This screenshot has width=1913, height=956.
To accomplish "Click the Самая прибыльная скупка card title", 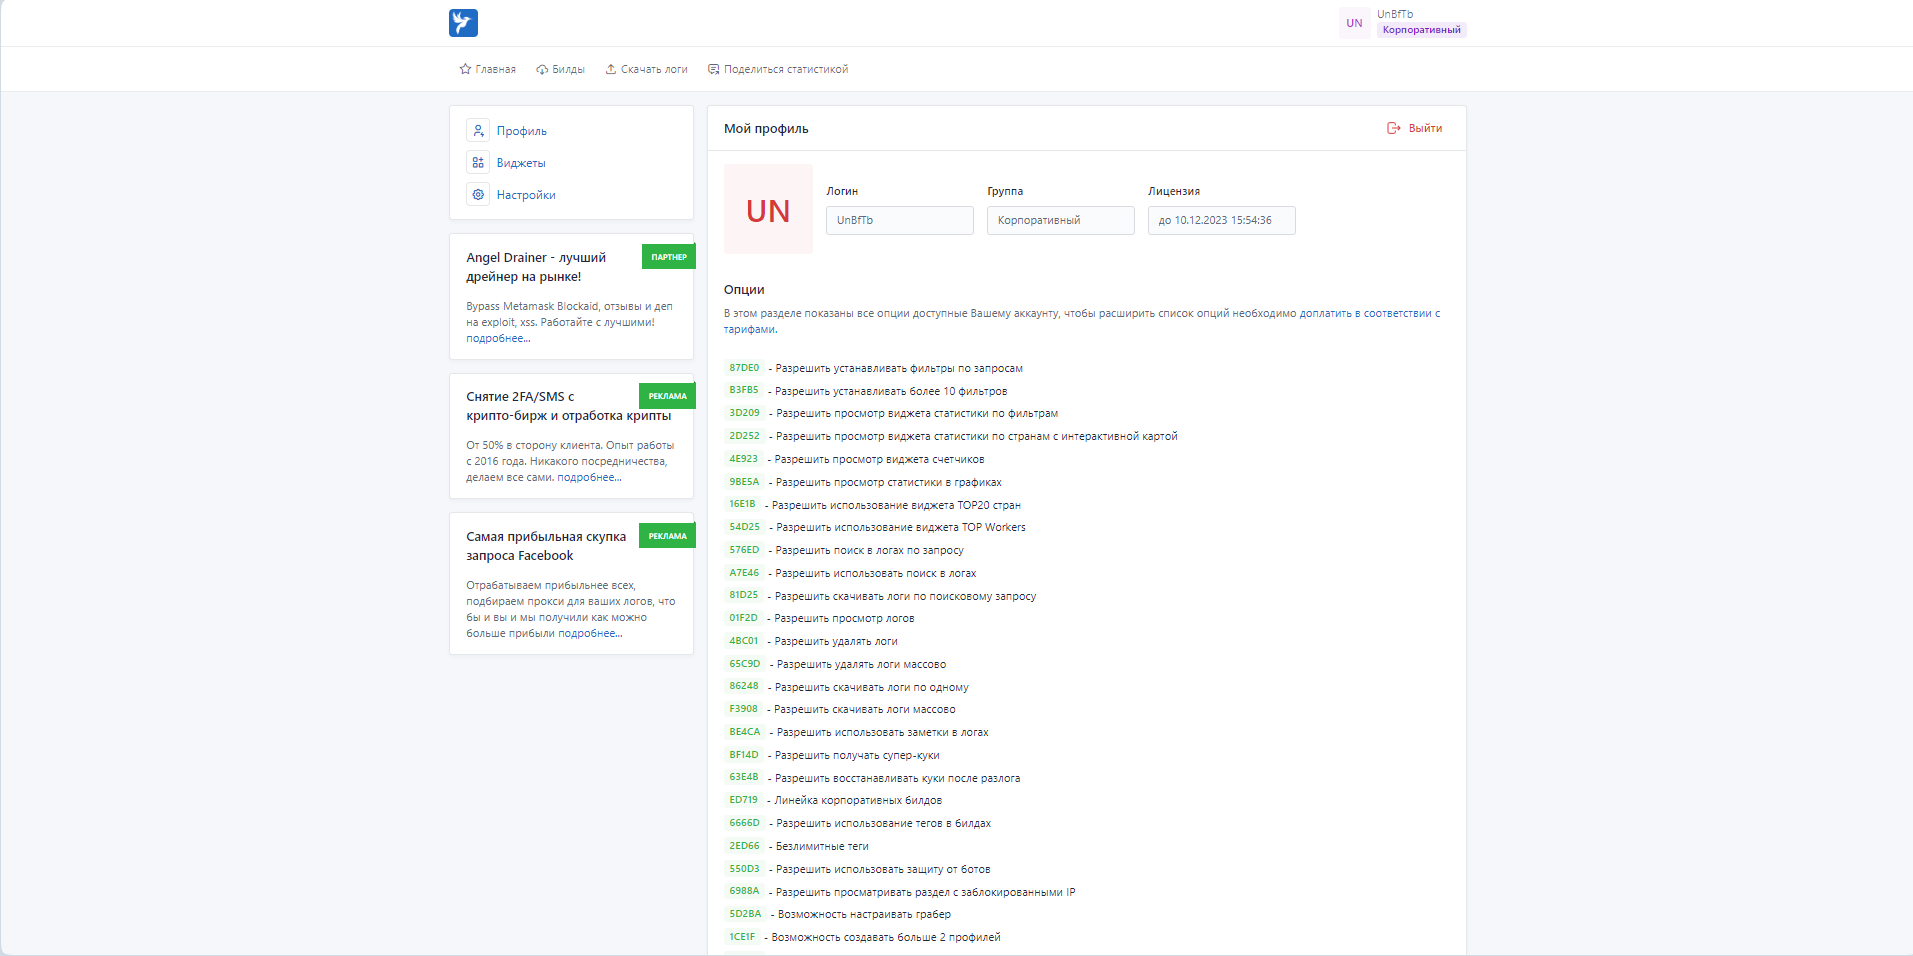I will click(x=546, y=546).
